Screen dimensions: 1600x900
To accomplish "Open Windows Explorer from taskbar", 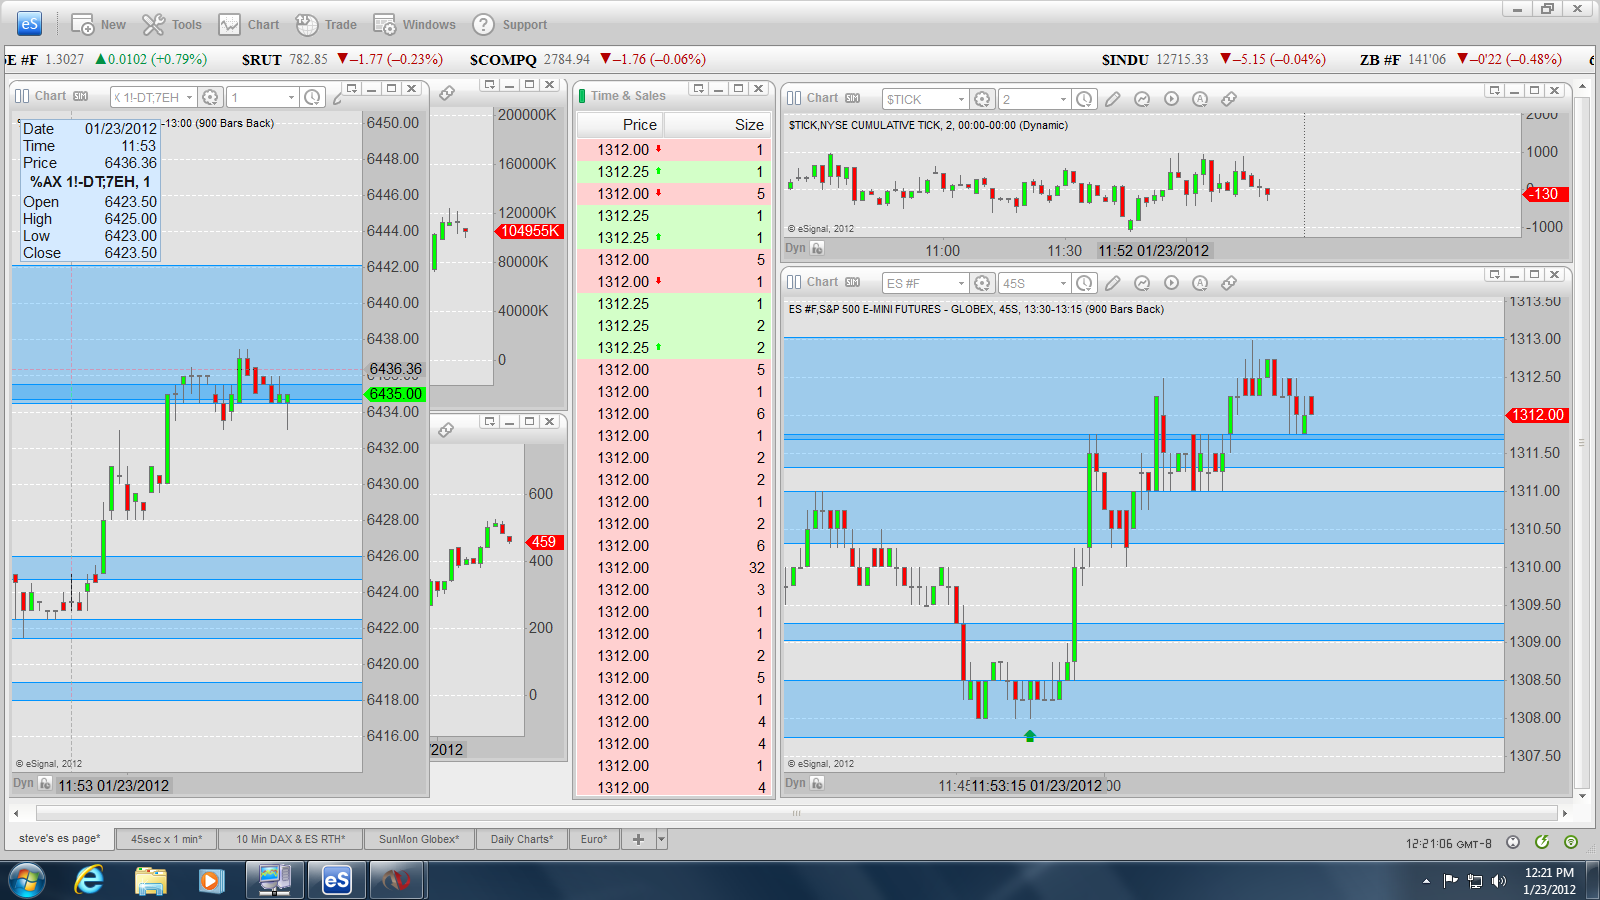I will (150, 881).
